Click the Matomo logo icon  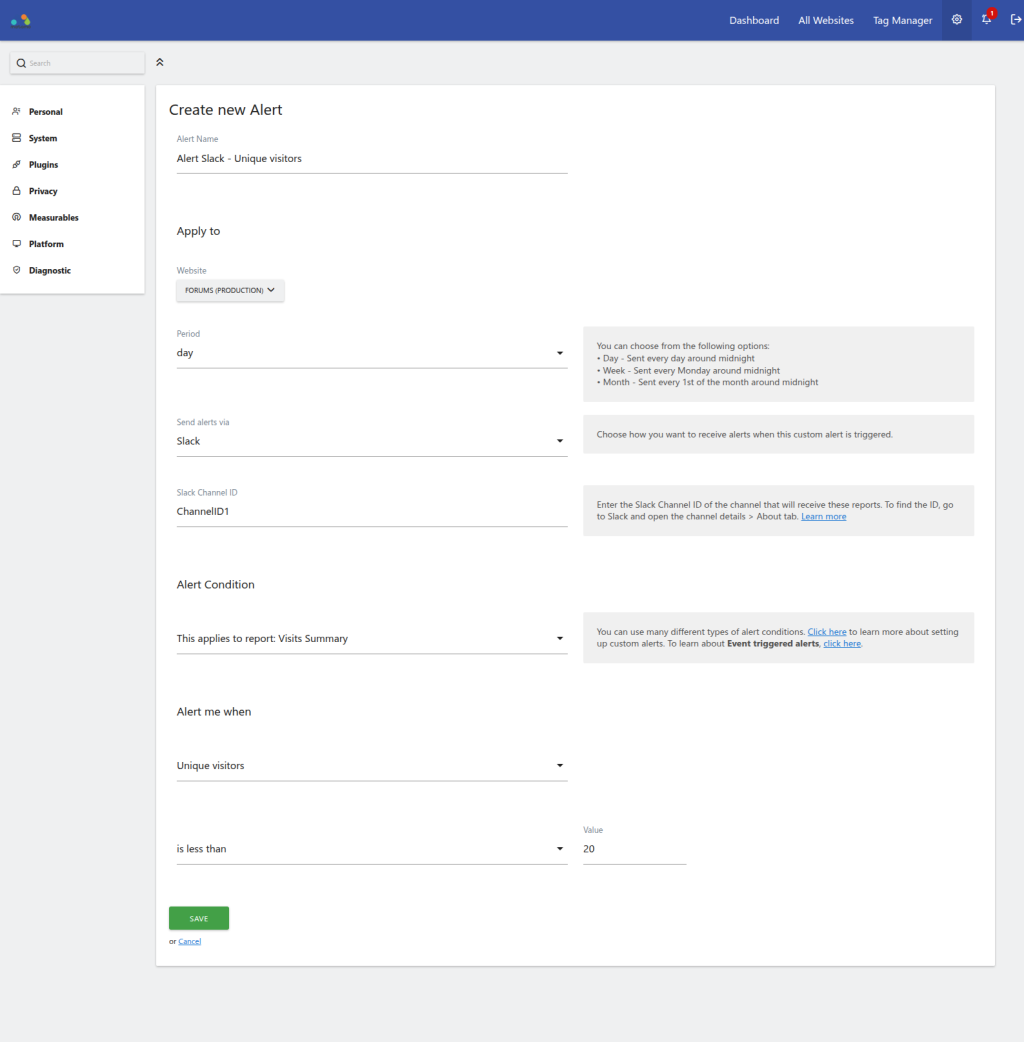21,20
